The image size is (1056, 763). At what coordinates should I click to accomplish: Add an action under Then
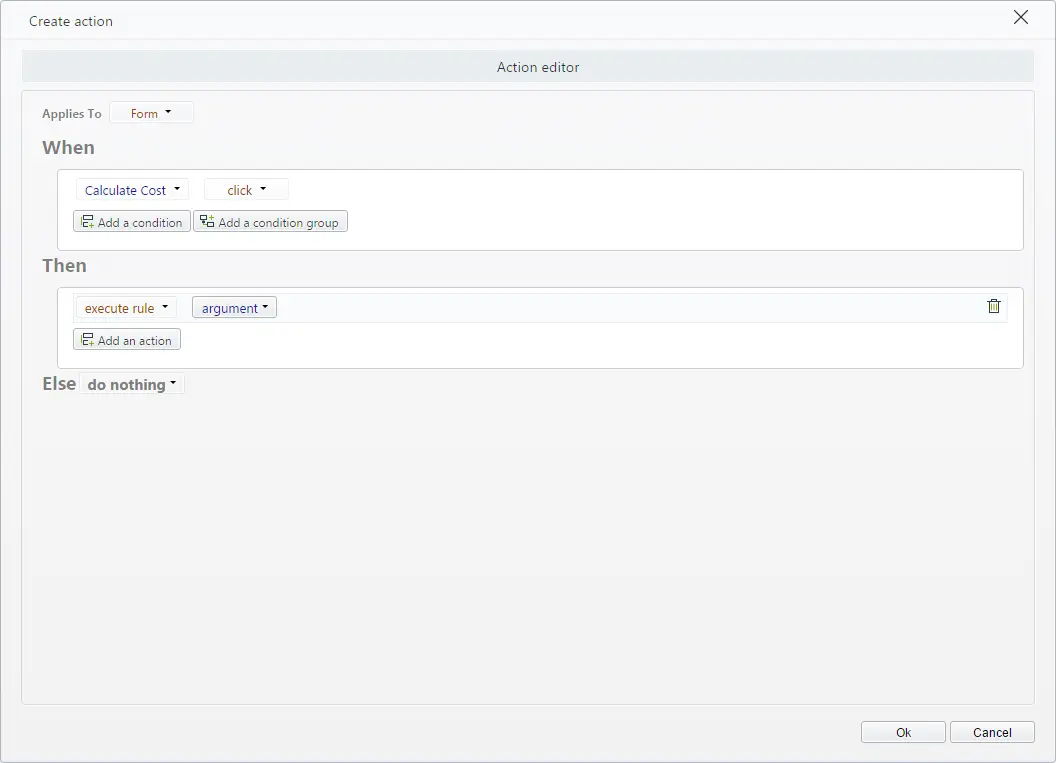tap(127, 339)
